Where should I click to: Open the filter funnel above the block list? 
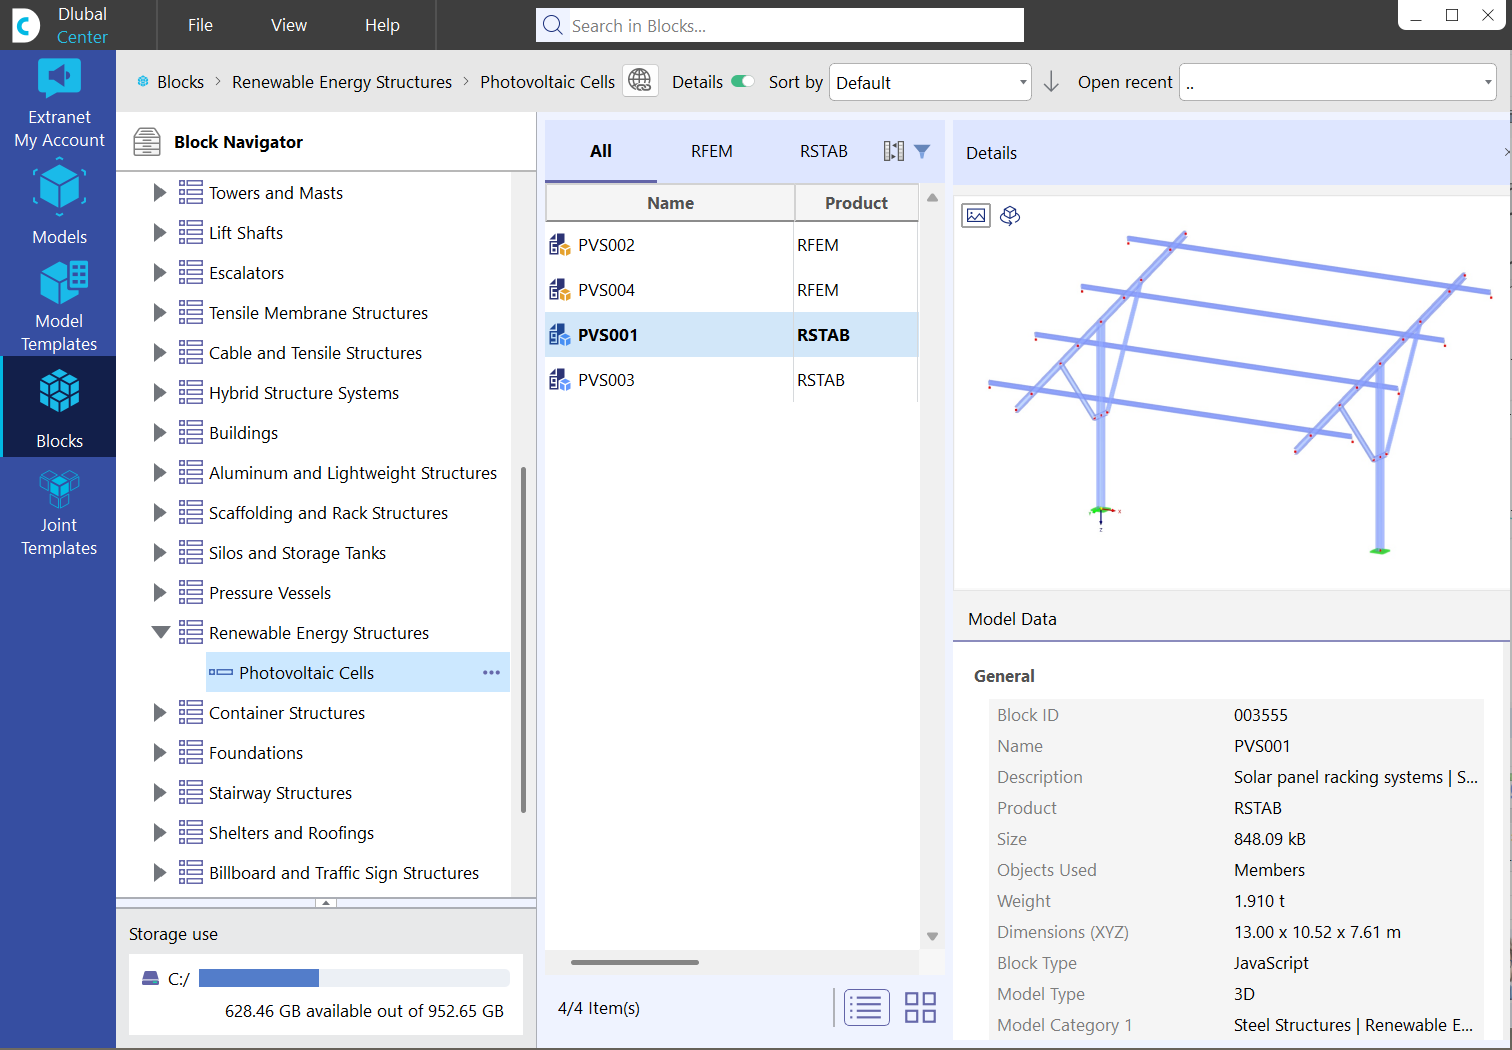921,151
